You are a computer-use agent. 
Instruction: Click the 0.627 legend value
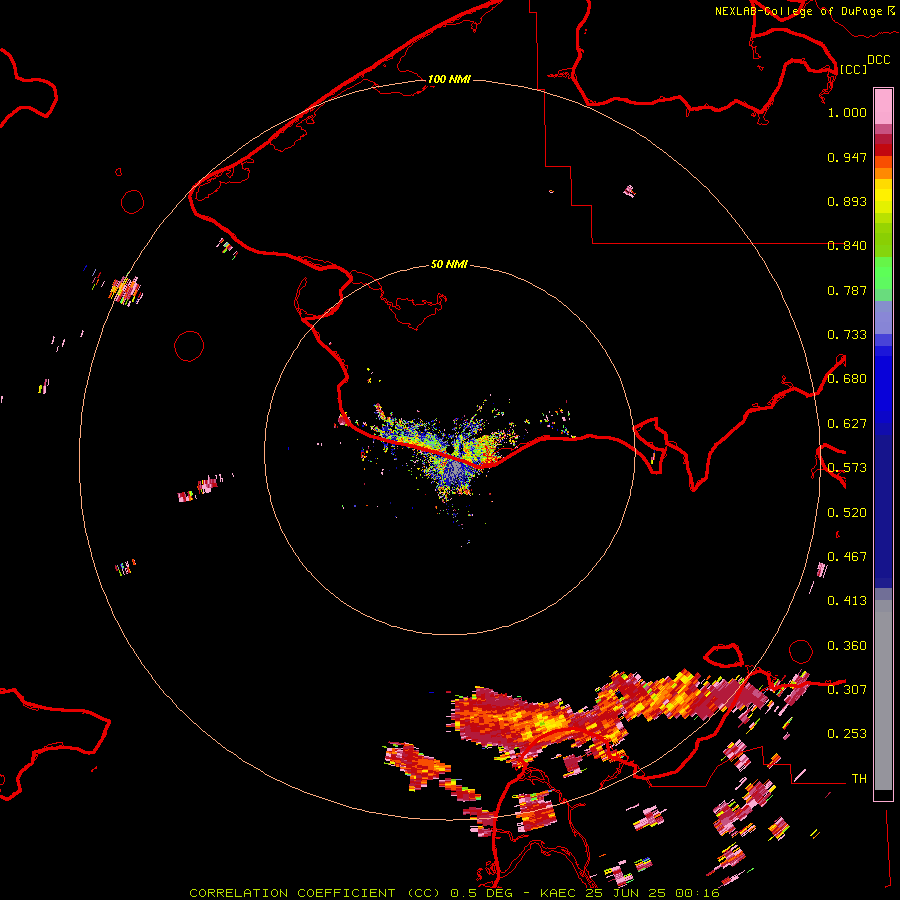[x=847, y=424]
